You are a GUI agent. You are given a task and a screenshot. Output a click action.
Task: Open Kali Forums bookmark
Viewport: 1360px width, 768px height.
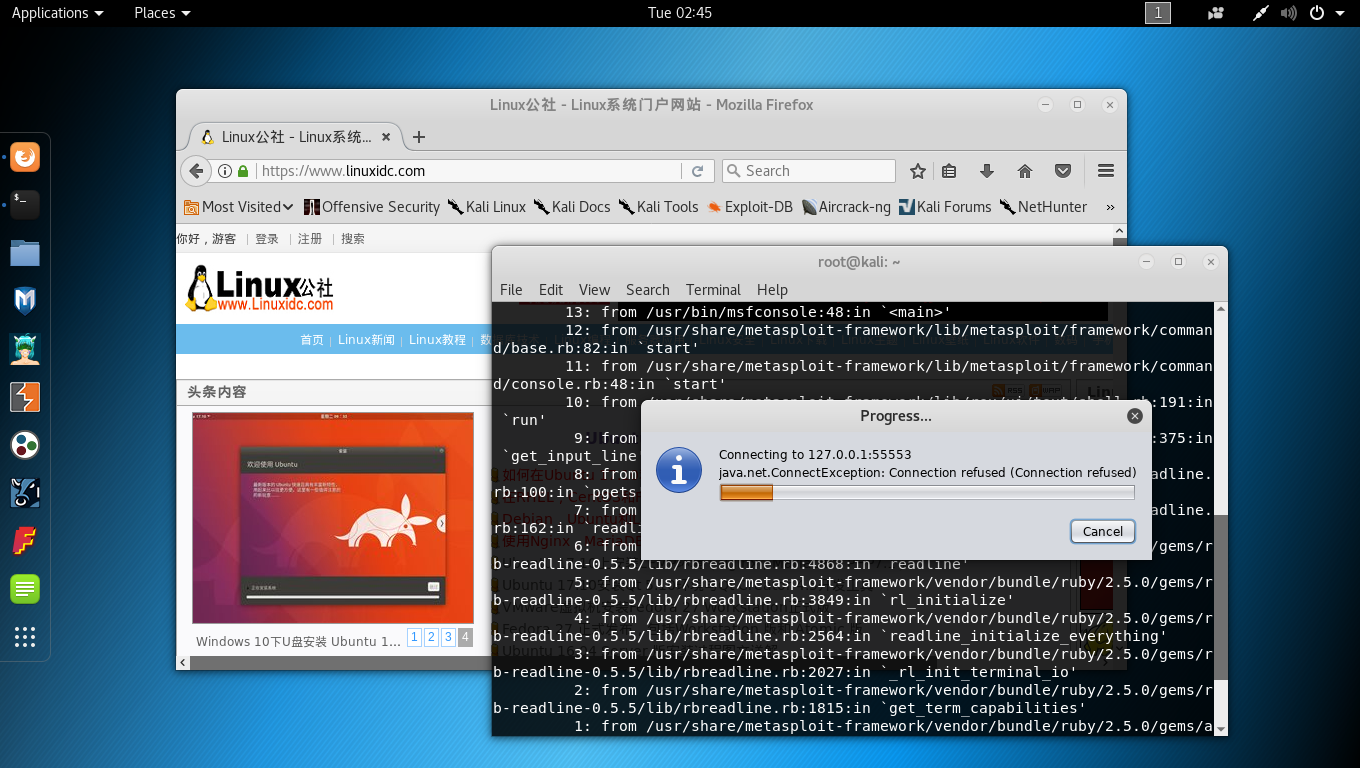pyautogui.click(x=945, y=207)
